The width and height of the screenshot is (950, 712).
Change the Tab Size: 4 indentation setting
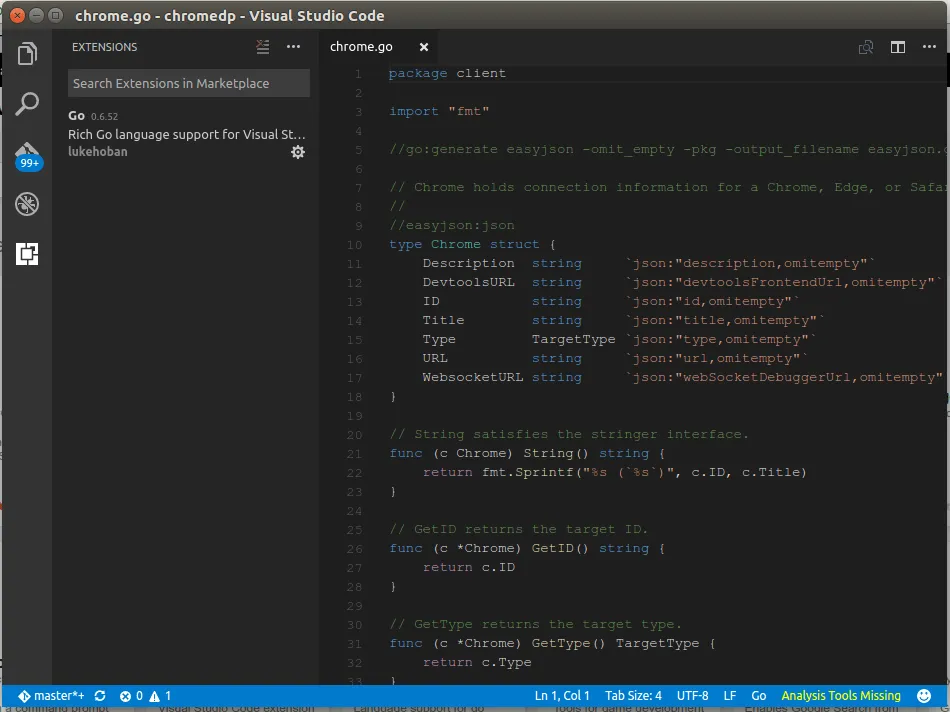[633, 696]
